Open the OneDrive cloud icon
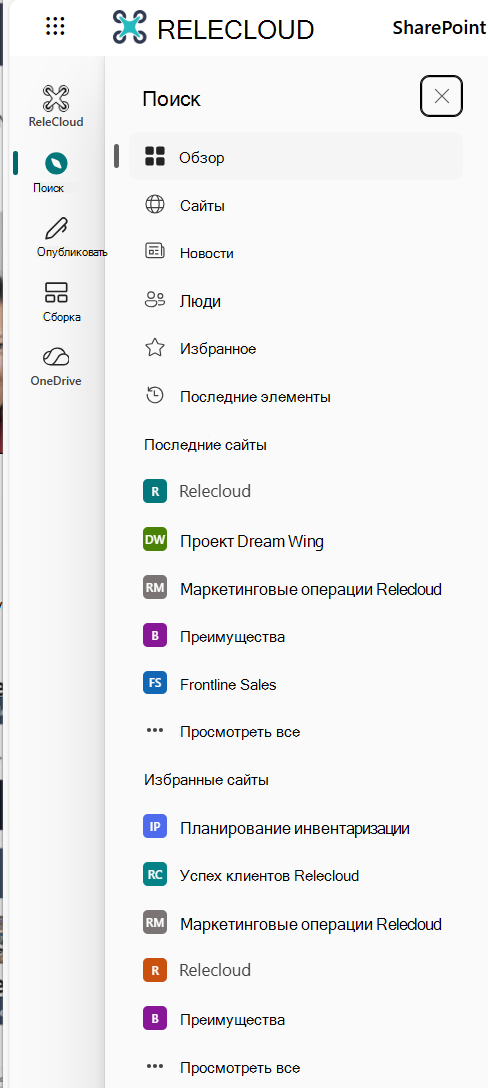This screenshot has width=488, height=1088. point(56,357)
